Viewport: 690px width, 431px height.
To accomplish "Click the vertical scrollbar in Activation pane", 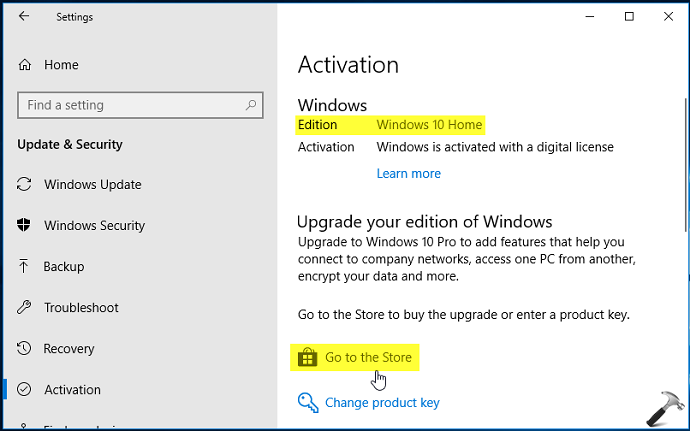I will [x=686, y=165].
